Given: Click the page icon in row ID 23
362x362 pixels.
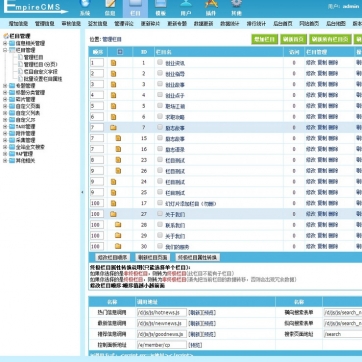Looking at the screenshot, I should pyautogui.click(x=118, y=160).
